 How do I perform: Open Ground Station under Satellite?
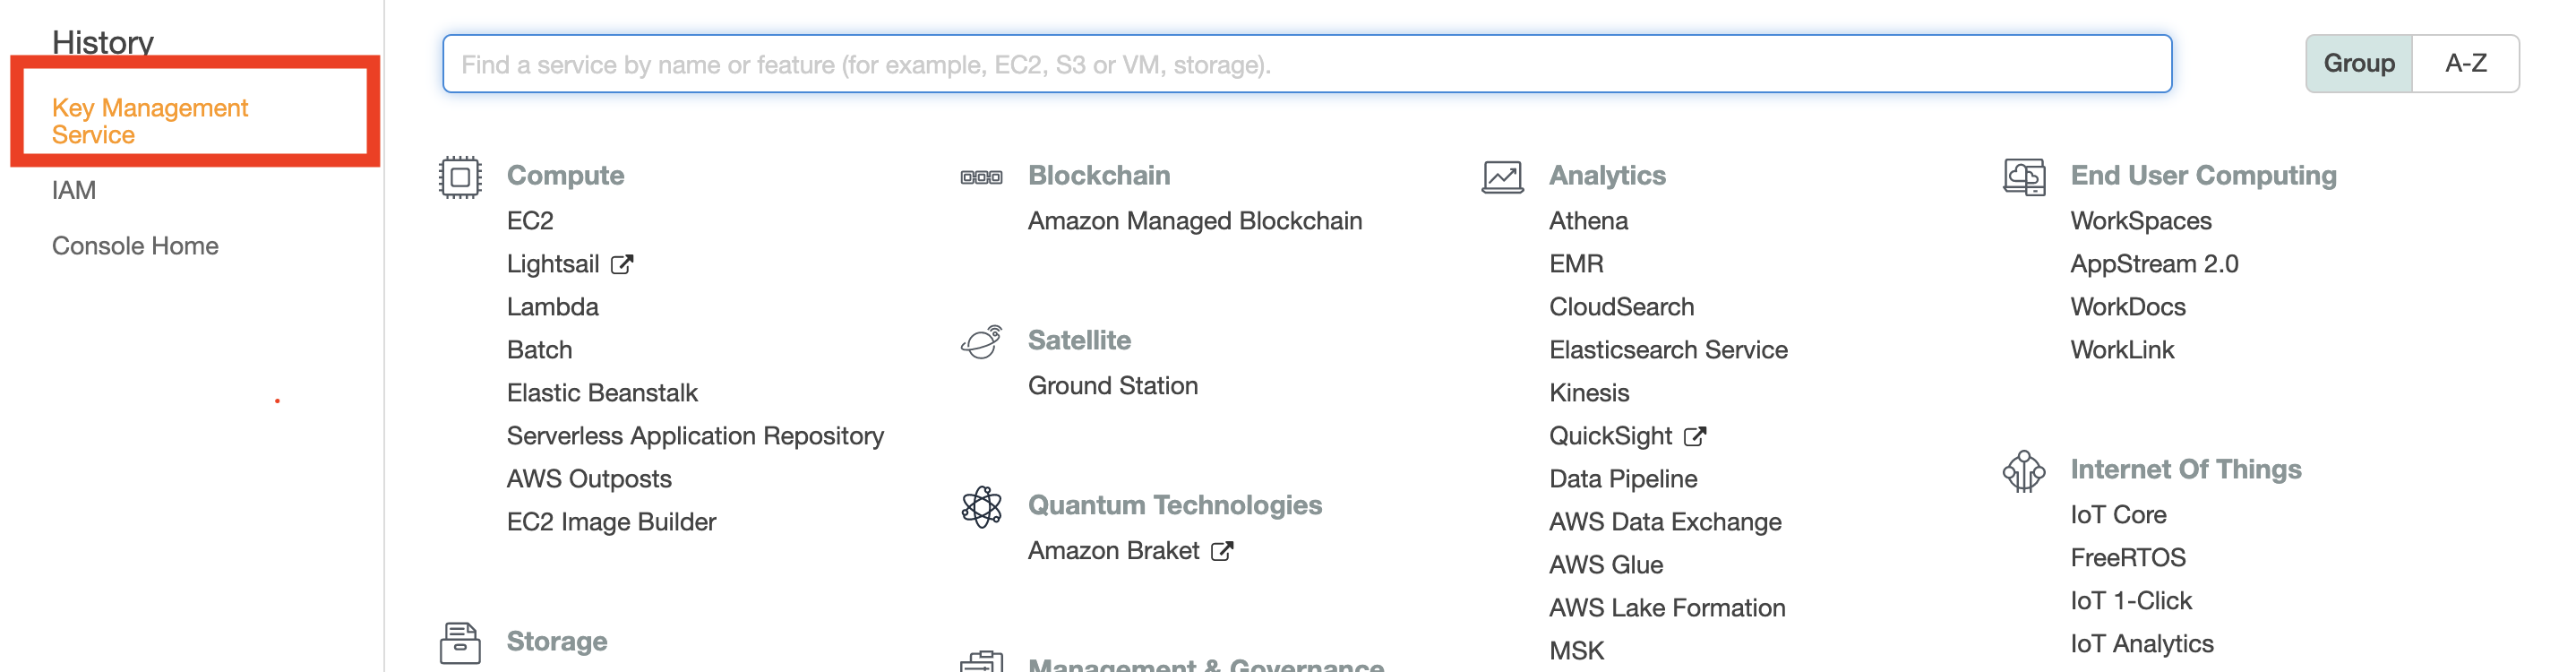tap(1112, 385)
